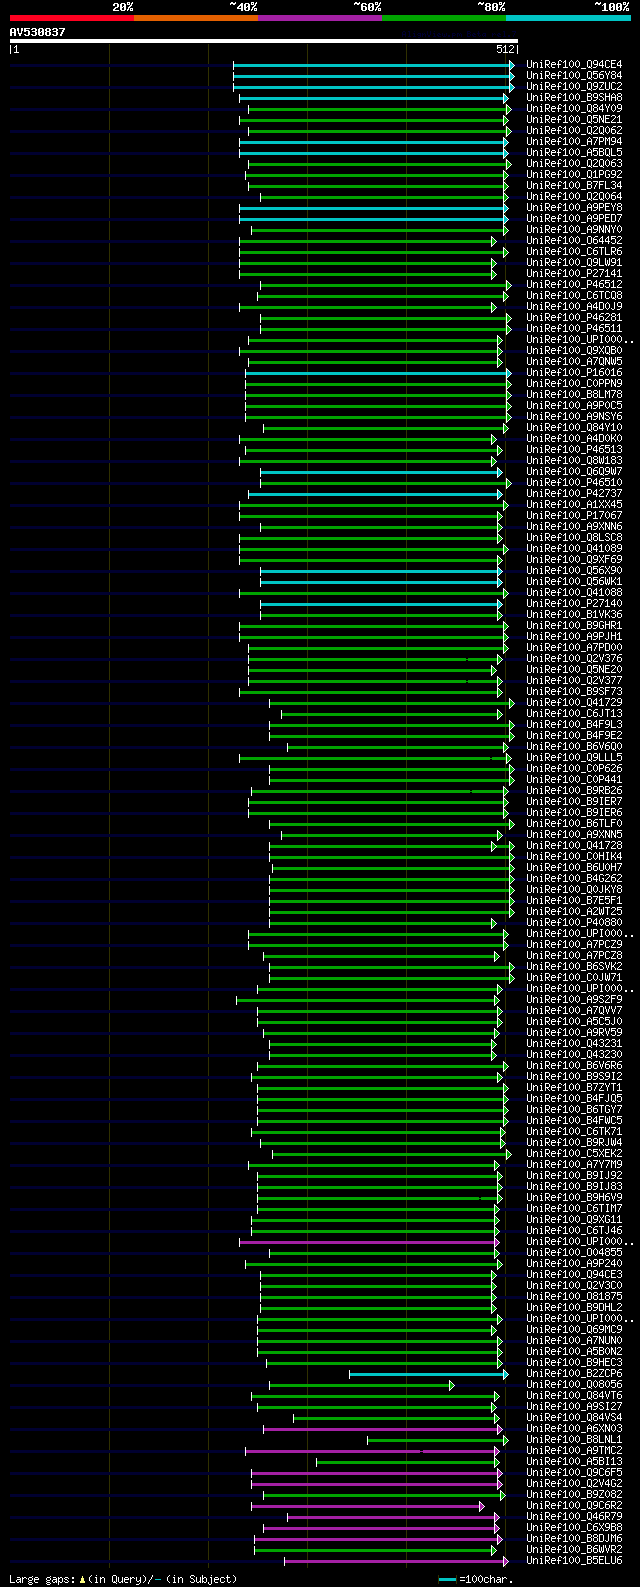Select the UniRef100_C6TIM7 label
This screenshot has height=1587, width=640.
(574, 1208)
